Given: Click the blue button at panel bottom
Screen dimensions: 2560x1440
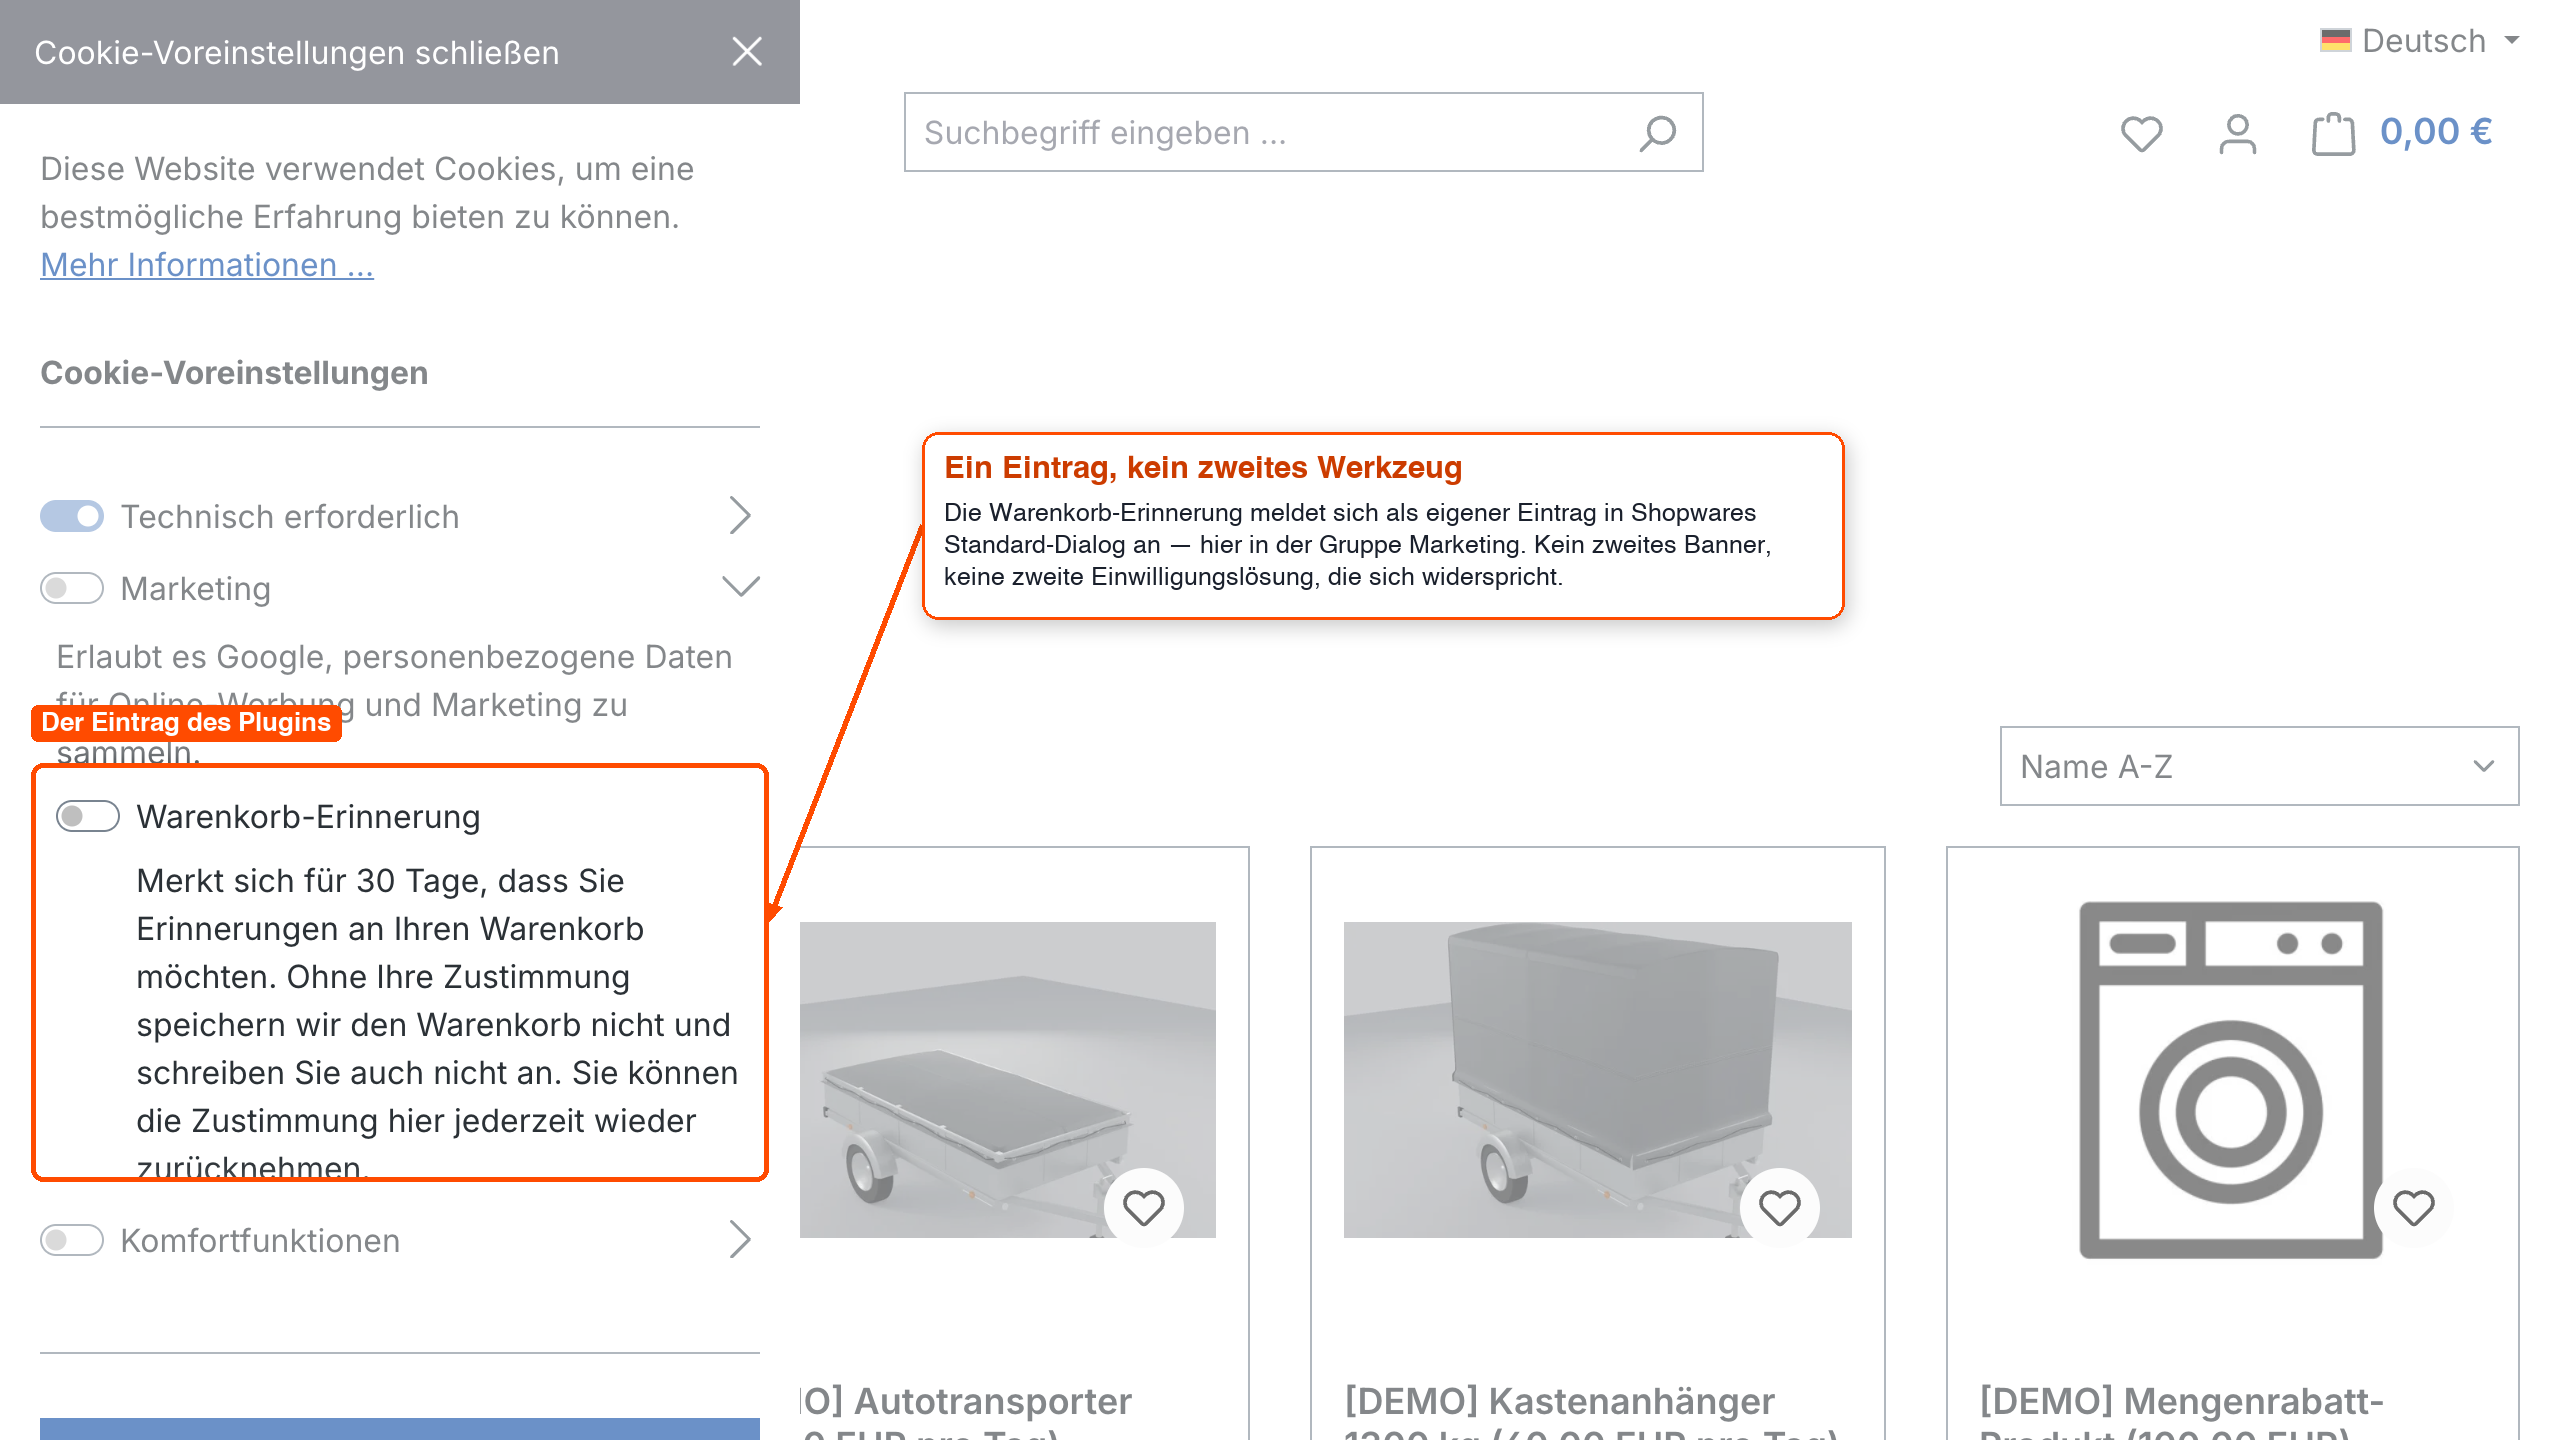Looking at the screenshot, I should [400, 1429].
